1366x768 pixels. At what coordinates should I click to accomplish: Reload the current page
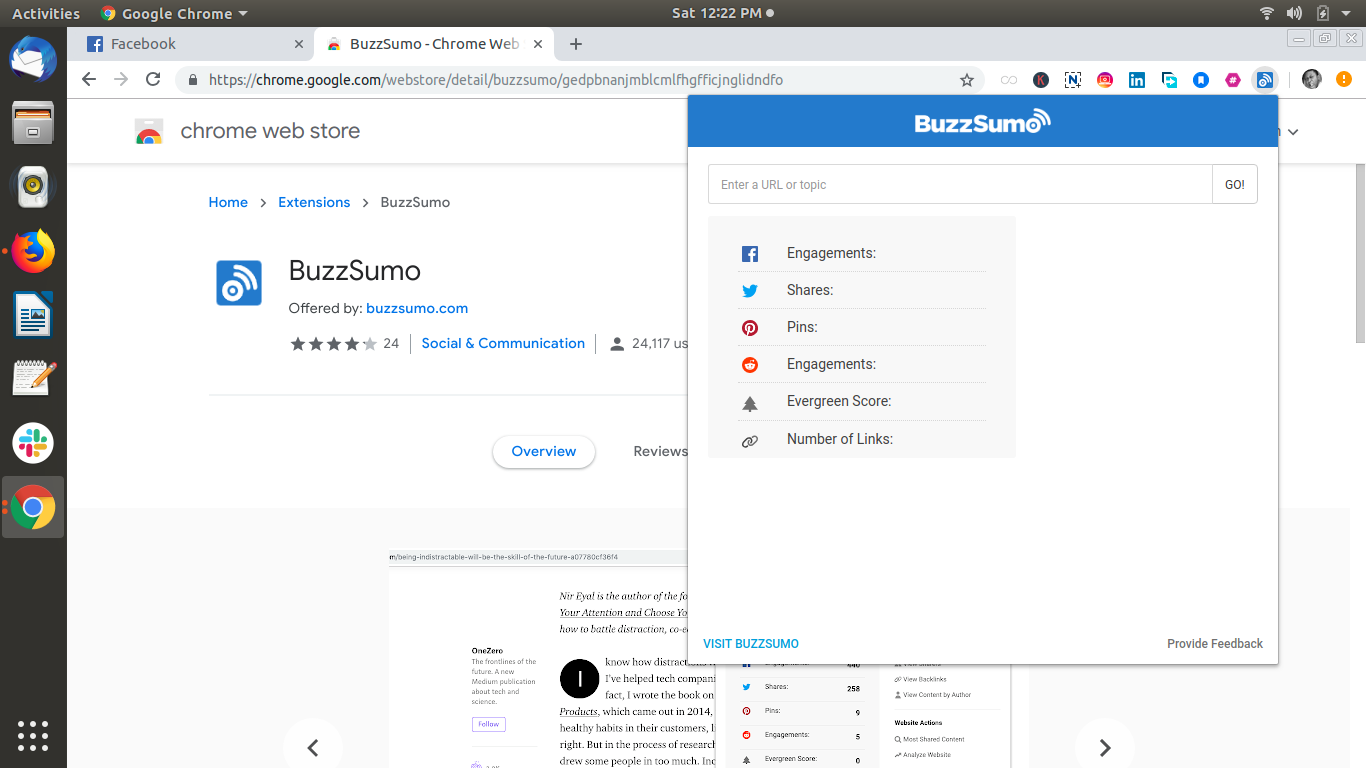point(153,80)
